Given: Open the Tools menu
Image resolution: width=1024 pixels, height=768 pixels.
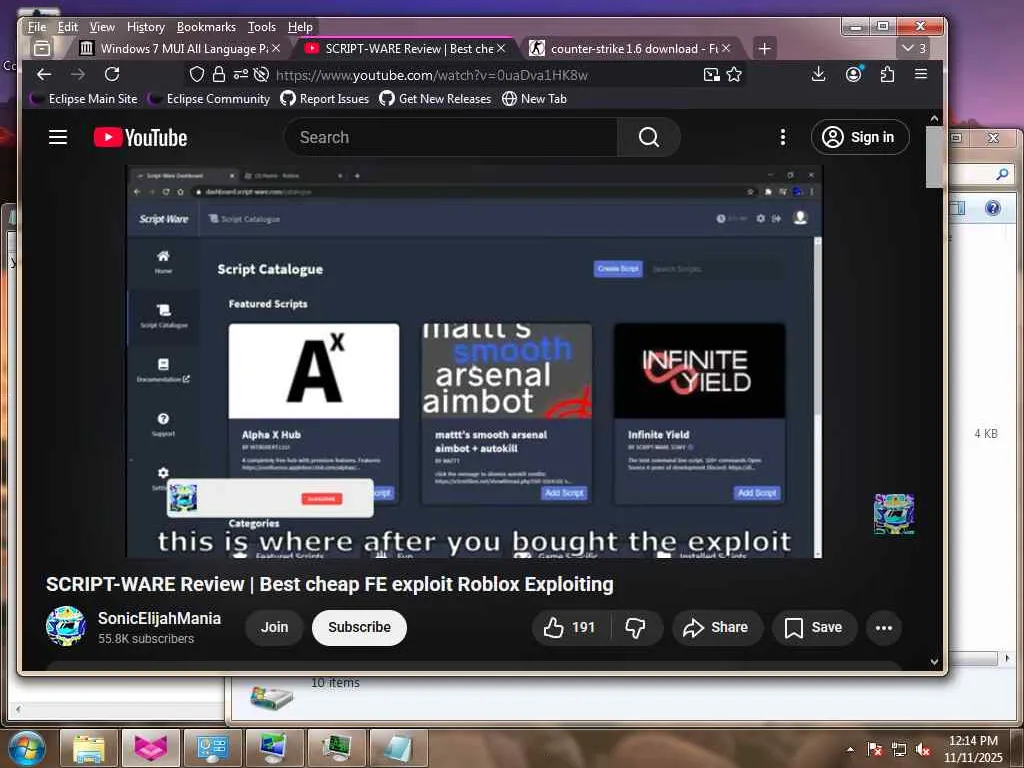Looking at the screenshot, I should pos(261,27).
